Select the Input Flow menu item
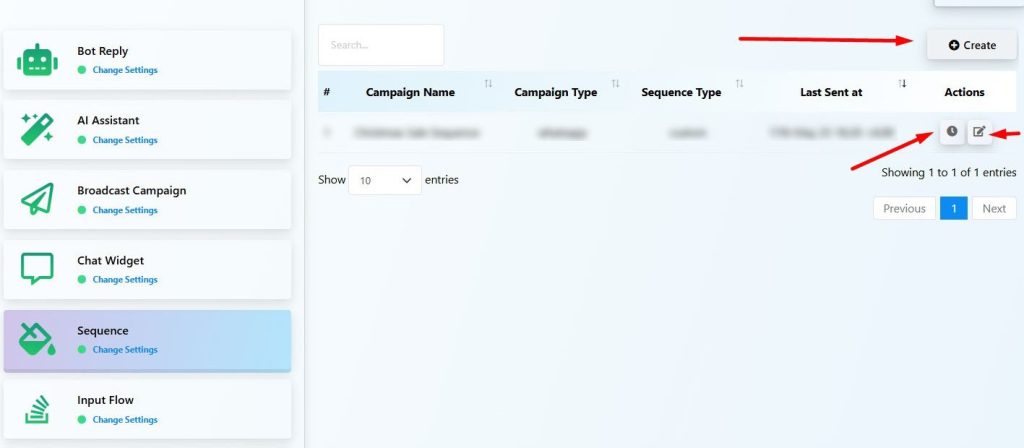Image resolution: width=1024 pixels, height=448 pixels. (x=106, y=401)
